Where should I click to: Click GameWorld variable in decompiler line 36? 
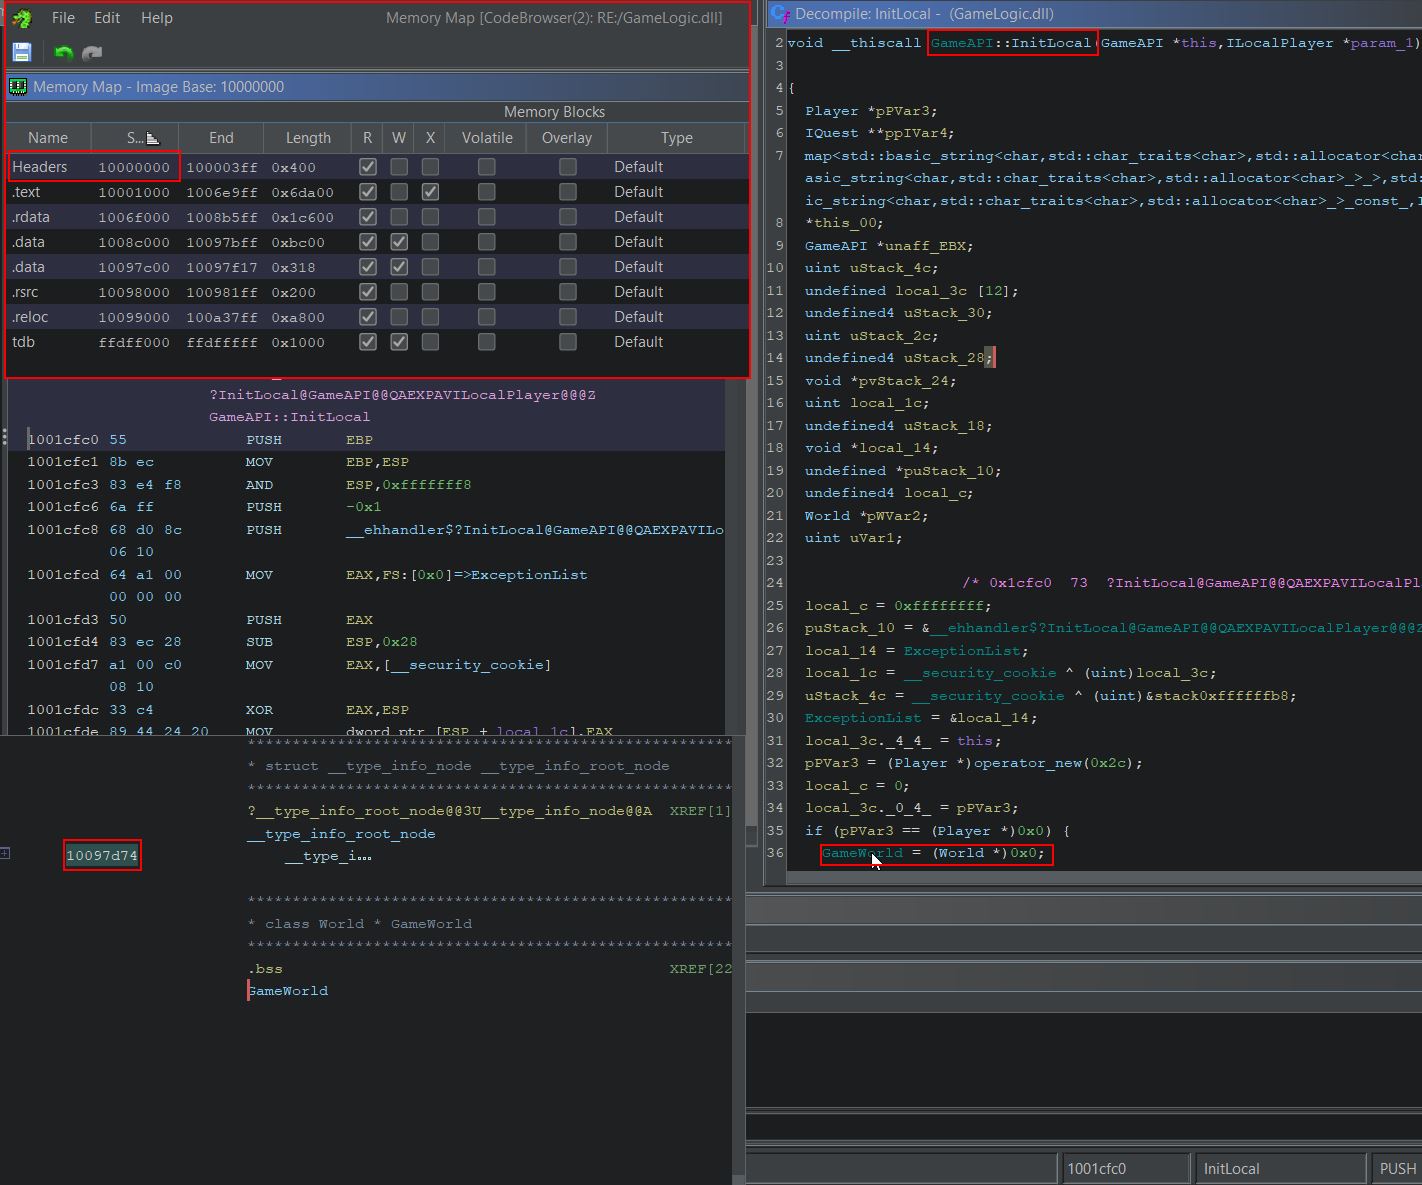861,853
